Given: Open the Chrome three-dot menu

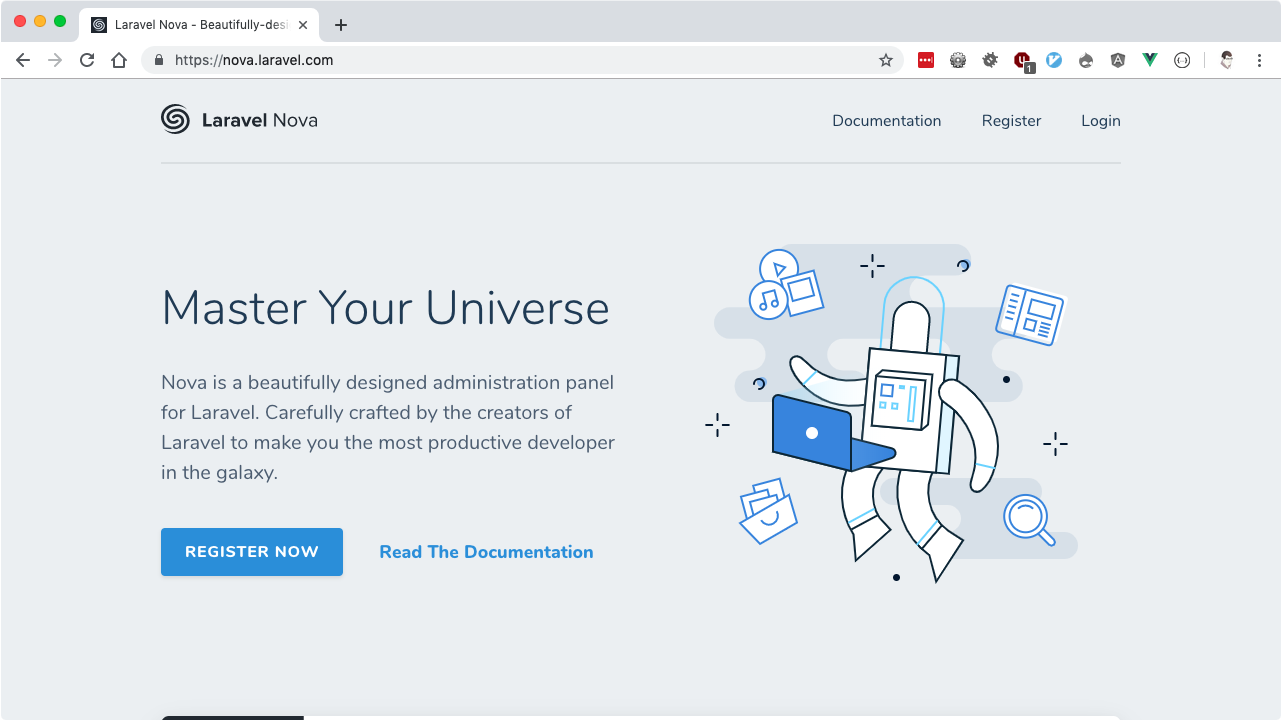Looking at the screenshot, I should [1259, 60].
